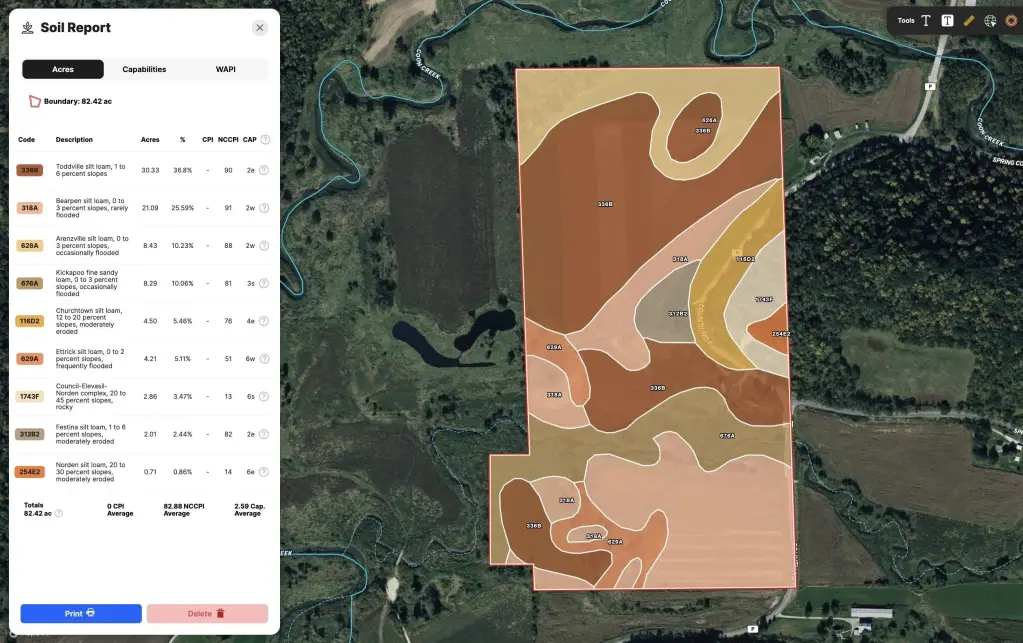The image size is (1023, 643).
Task: Click the Code column header
Action: [26, 140]
